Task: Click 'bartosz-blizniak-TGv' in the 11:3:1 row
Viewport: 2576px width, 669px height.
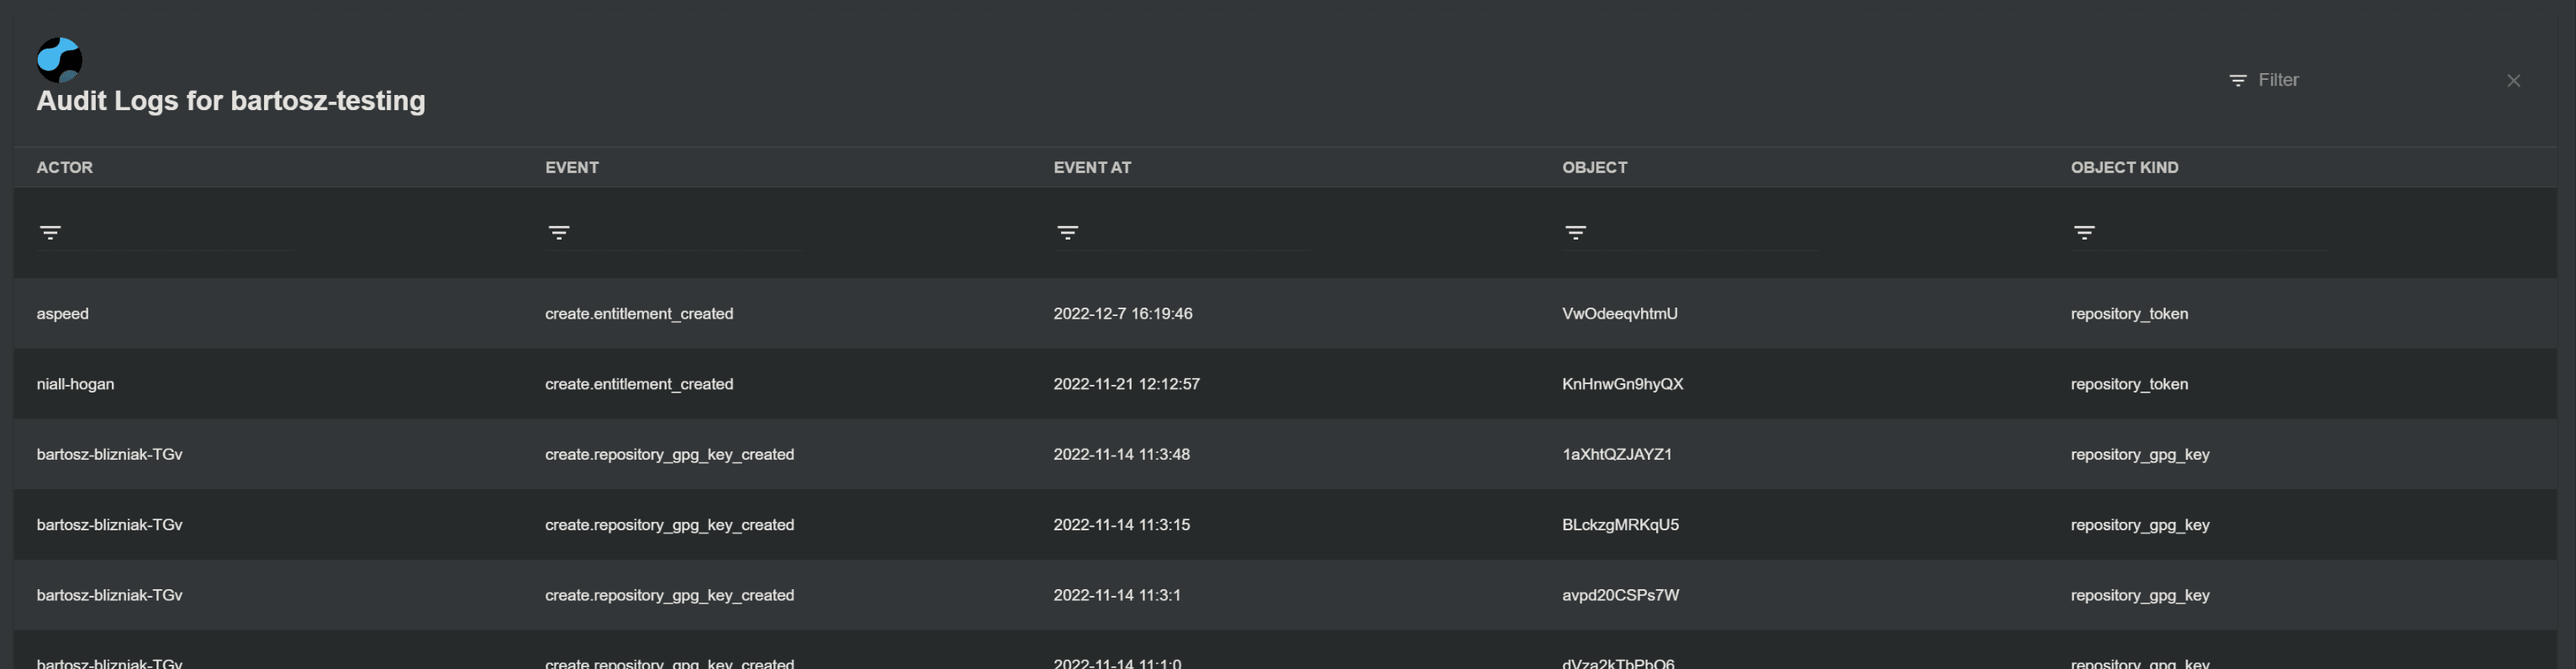Action: point(109,595)
